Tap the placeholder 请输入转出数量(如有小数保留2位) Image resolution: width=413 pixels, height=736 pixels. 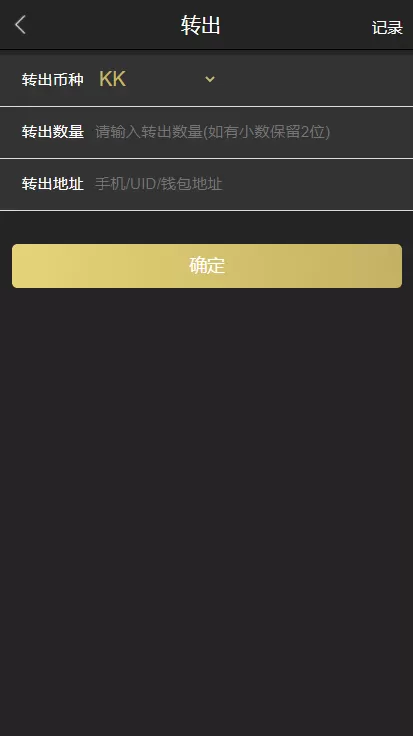point(212,132)
